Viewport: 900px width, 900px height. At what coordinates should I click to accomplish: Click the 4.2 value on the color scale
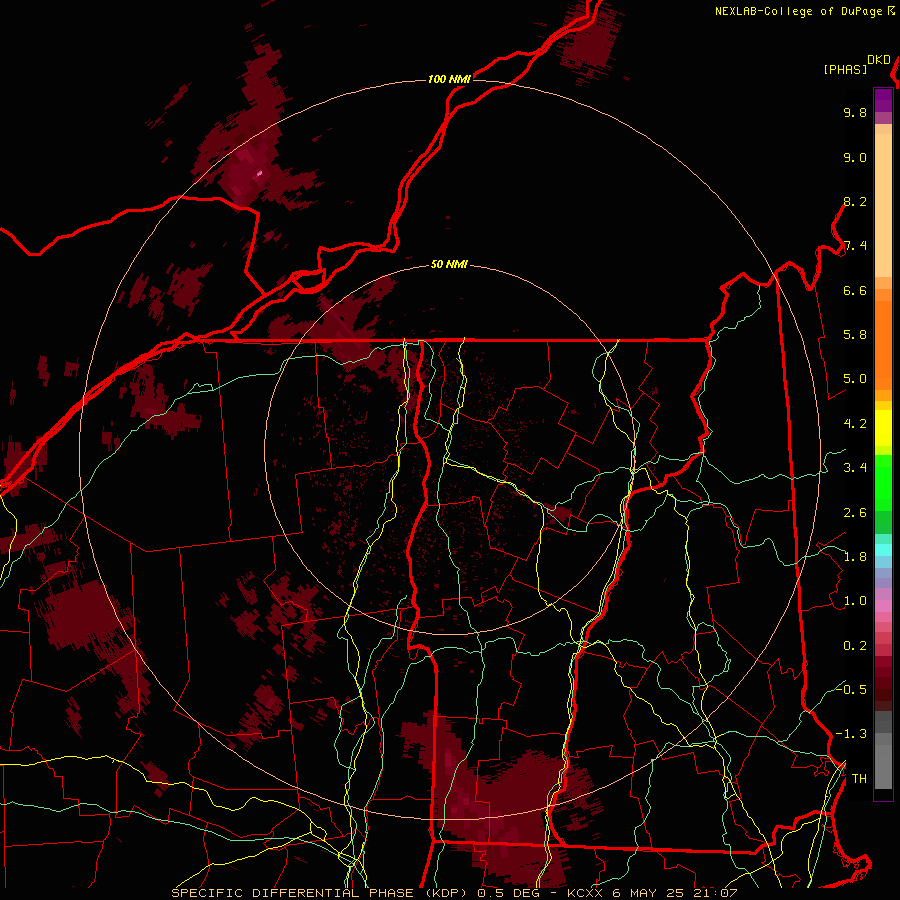coord(855,424)
